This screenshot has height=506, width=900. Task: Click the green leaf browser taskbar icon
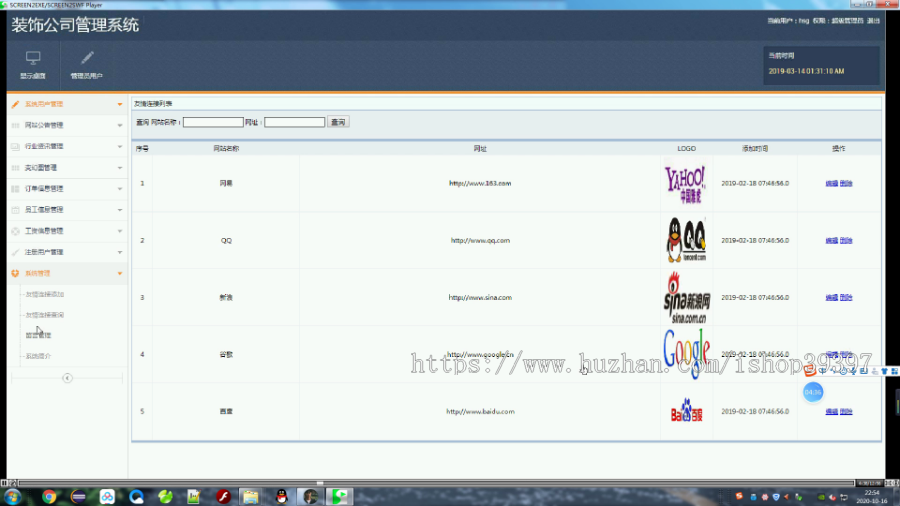click(x=165, y=496)
